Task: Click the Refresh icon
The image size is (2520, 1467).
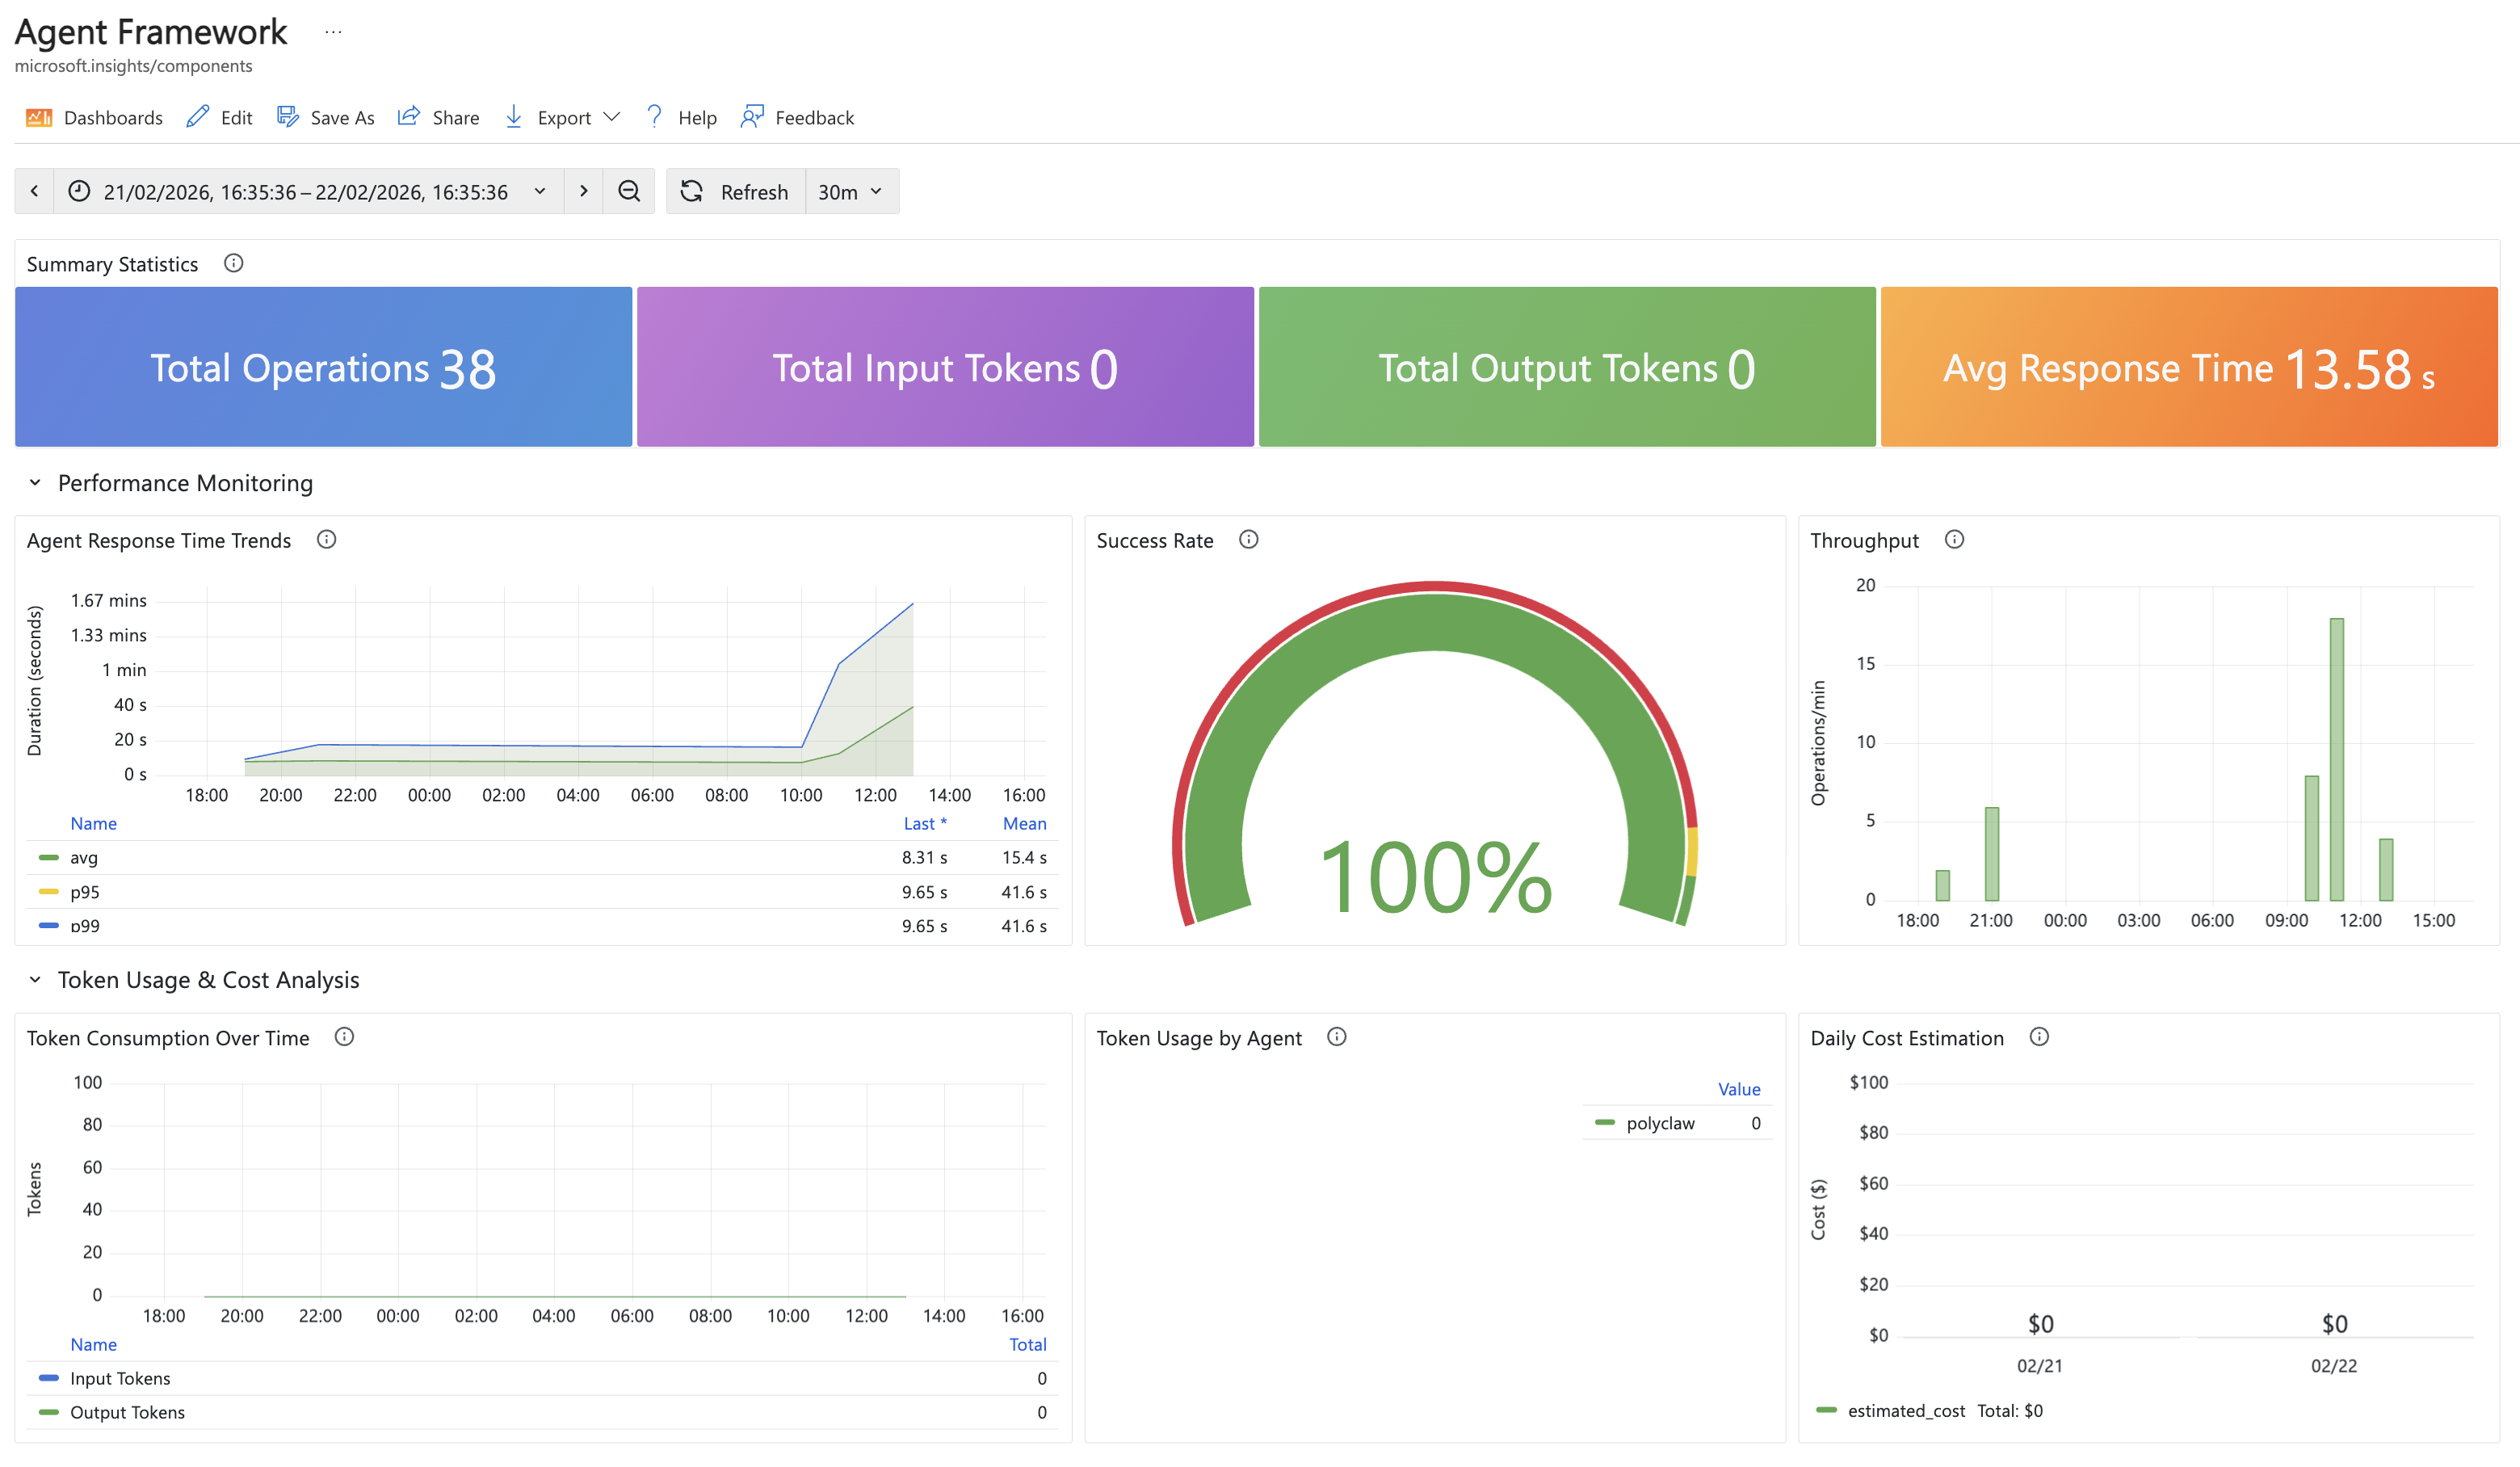Action: pos(692,191)
